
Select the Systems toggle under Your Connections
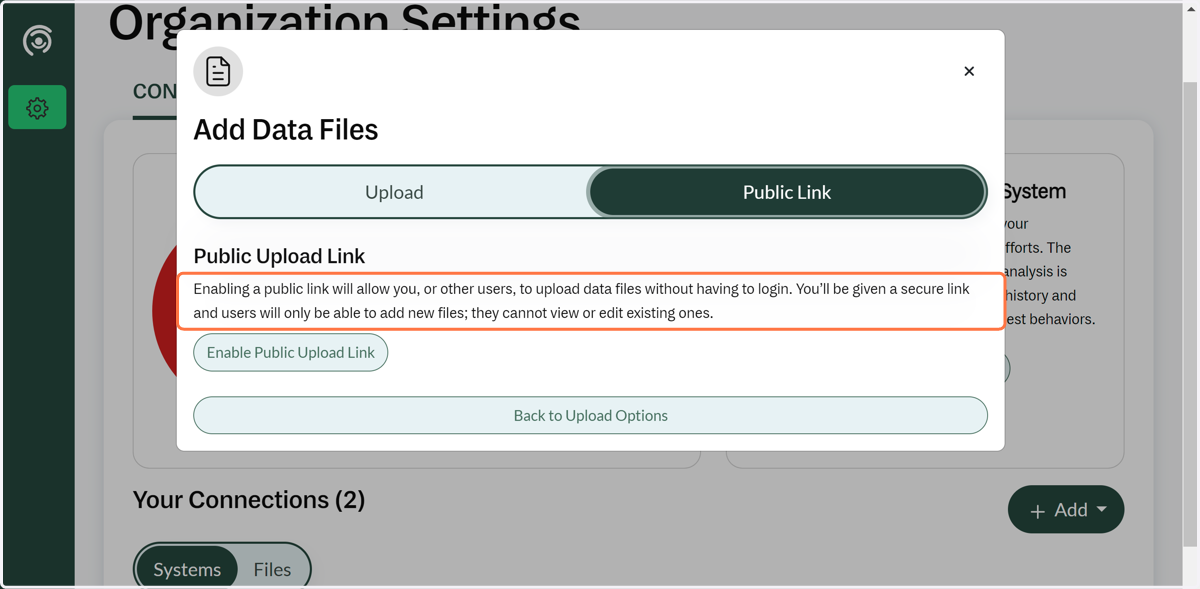[x=187, y=569]
